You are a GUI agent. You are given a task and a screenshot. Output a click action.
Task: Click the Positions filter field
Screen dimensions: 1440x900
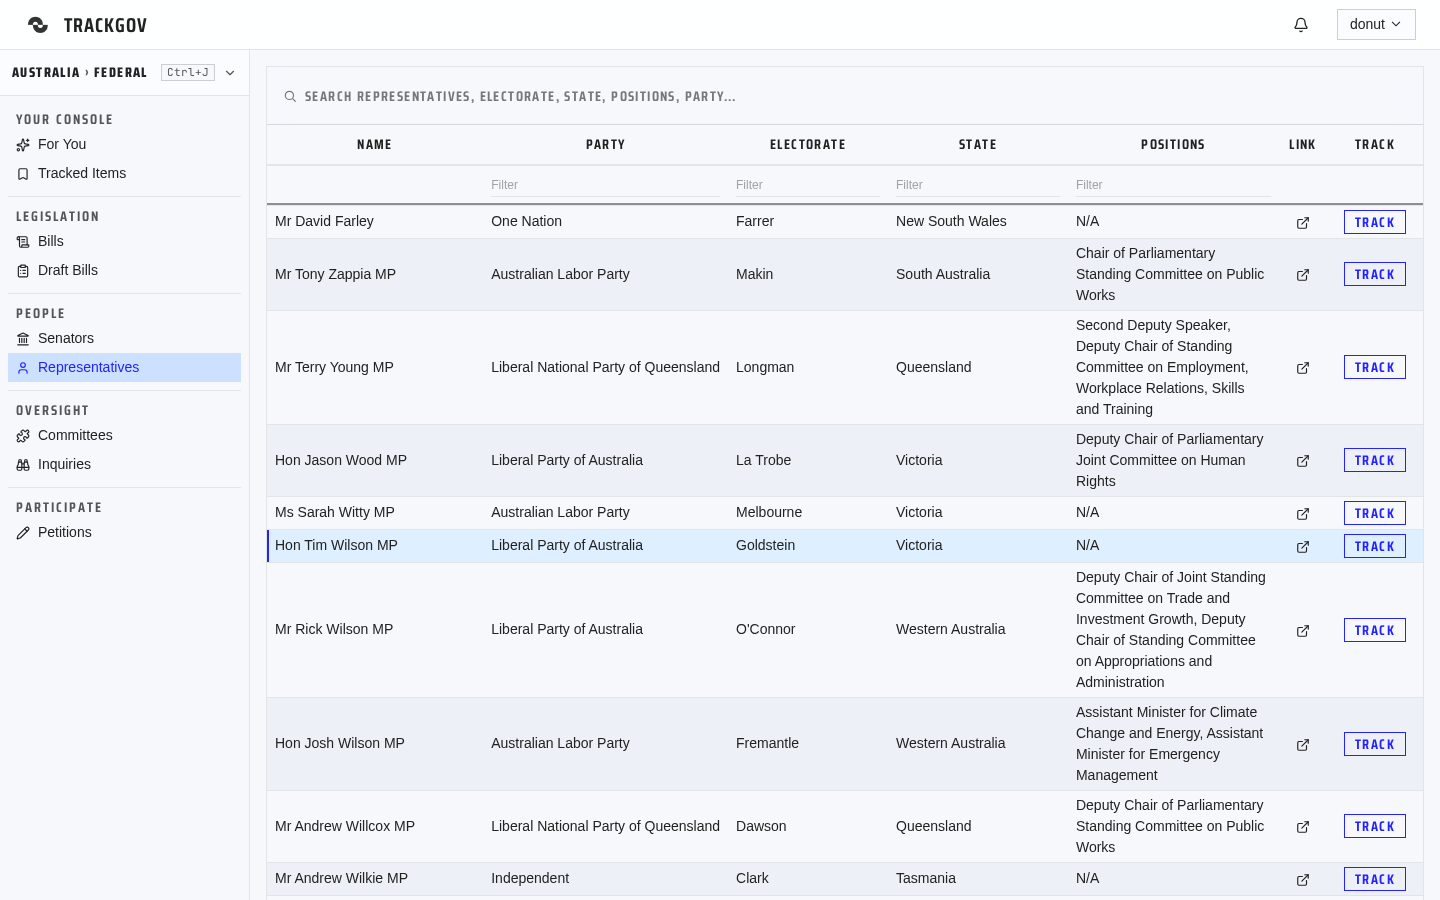pos(1173,185)
